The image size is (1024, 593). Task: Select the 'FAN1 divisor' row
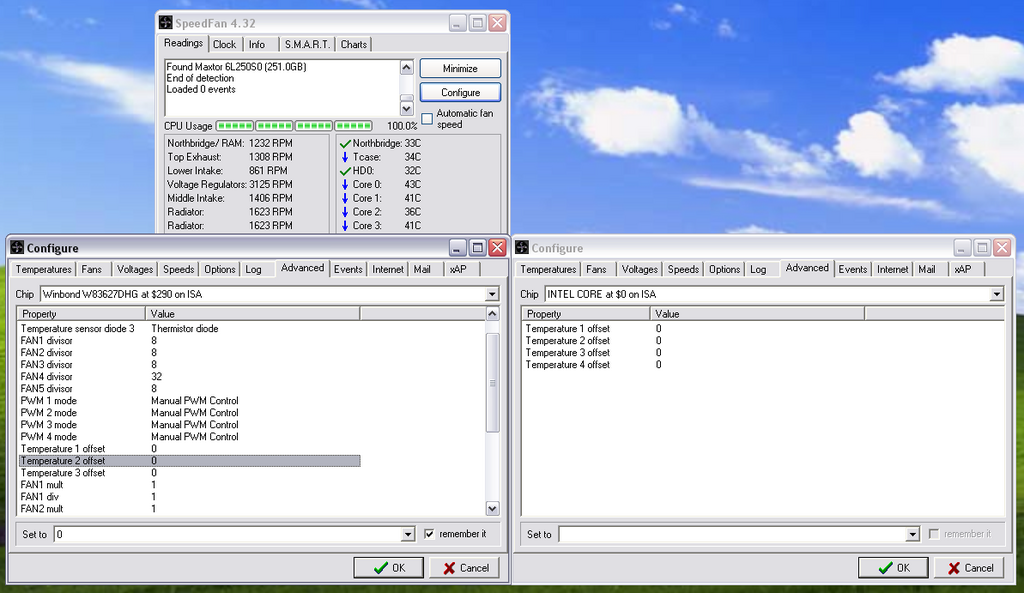pos(189,341)
